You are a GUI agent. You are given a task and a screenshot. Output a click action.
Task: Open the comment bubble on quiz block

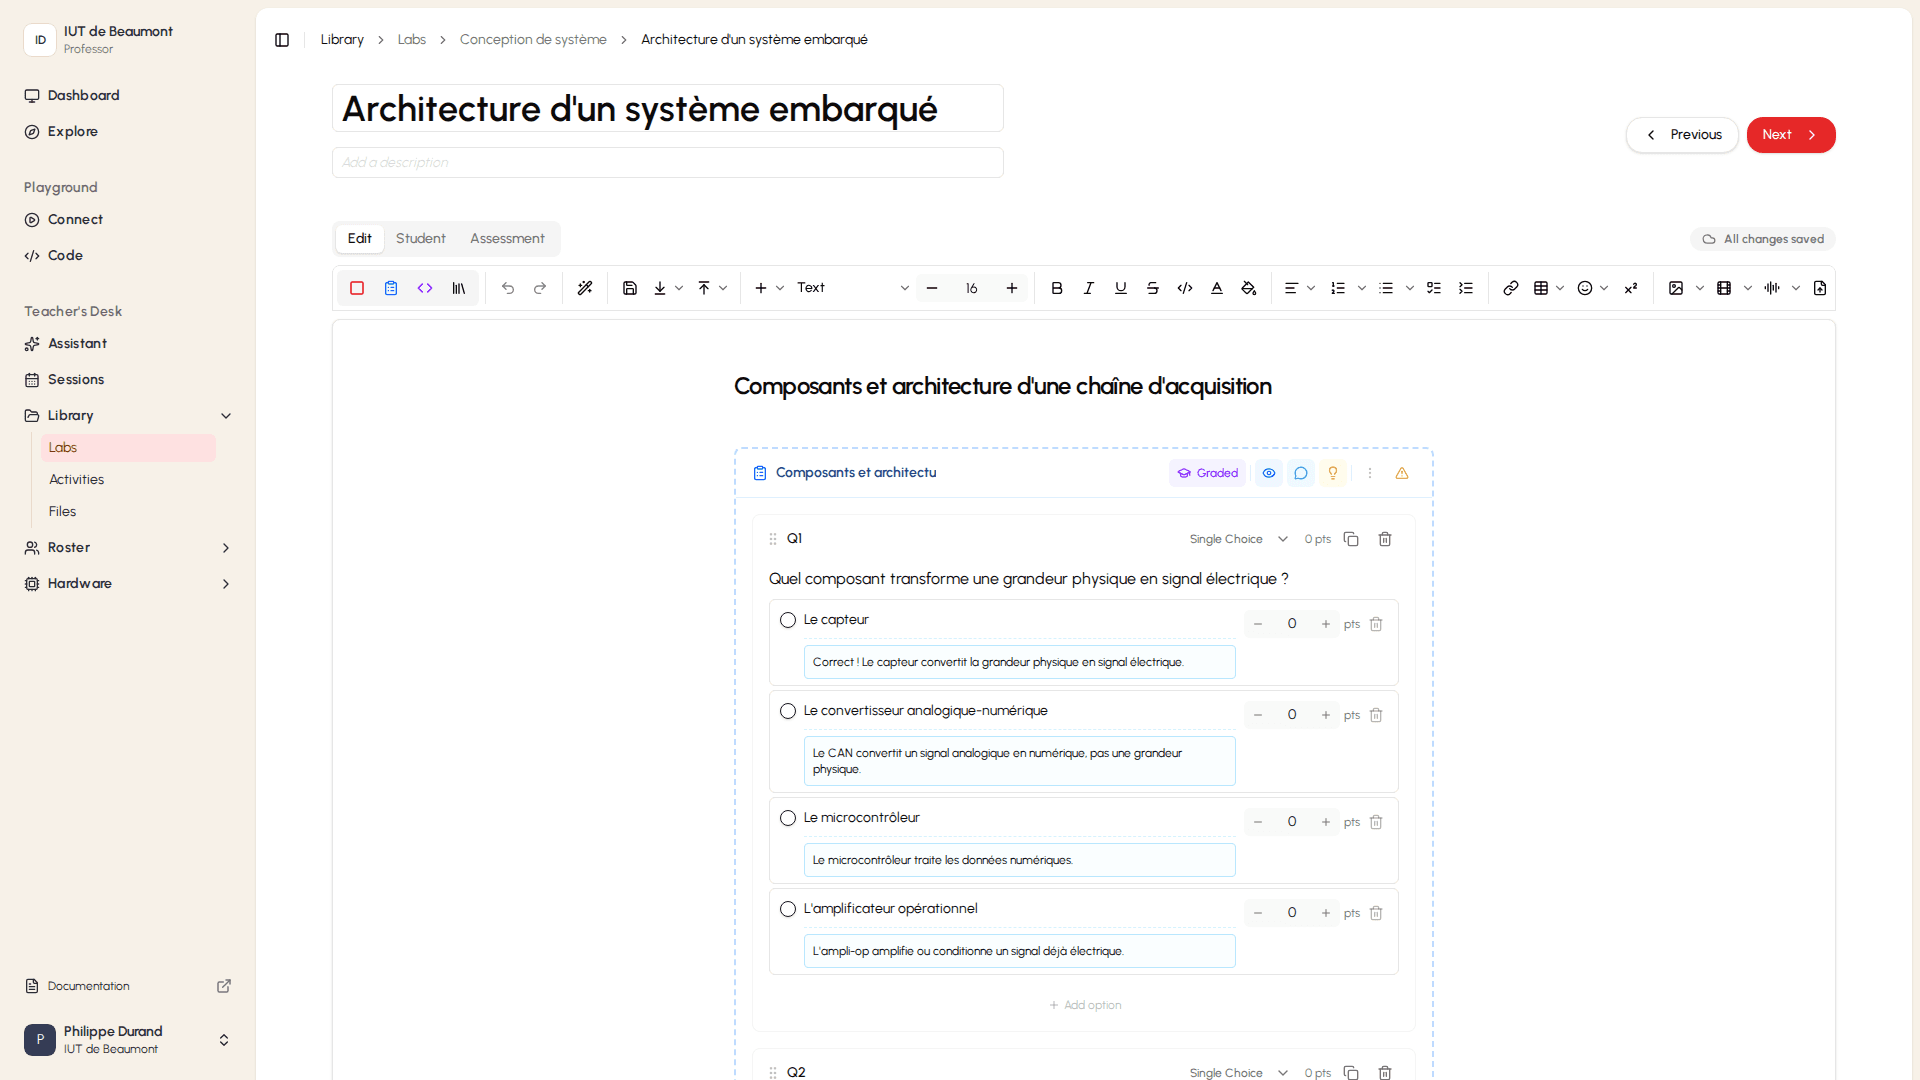click(x=1301, y=473)
